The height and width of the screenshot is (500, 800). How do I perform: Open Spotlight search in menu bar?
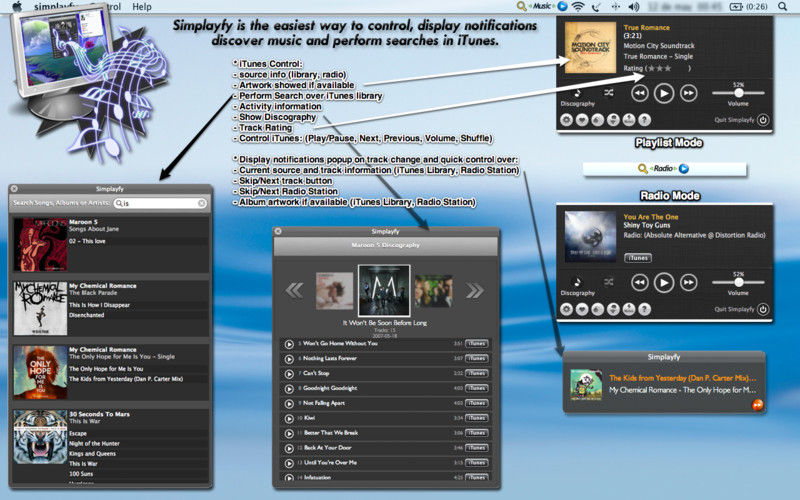(782, 7)
